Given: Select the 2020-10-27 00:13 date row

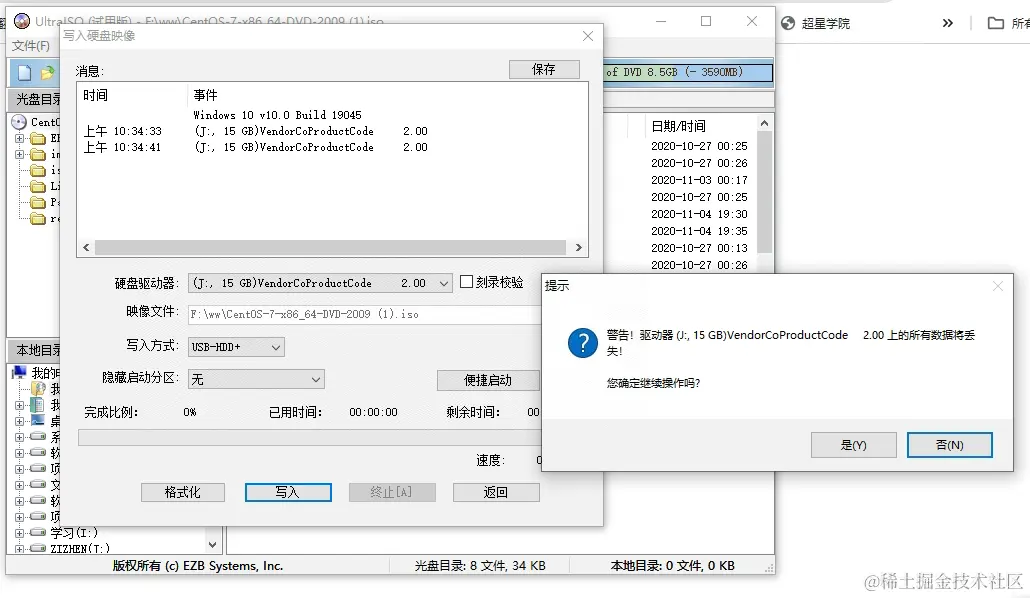Looking at the screenshot, I should pyautogui.click(x=699, y=248).
